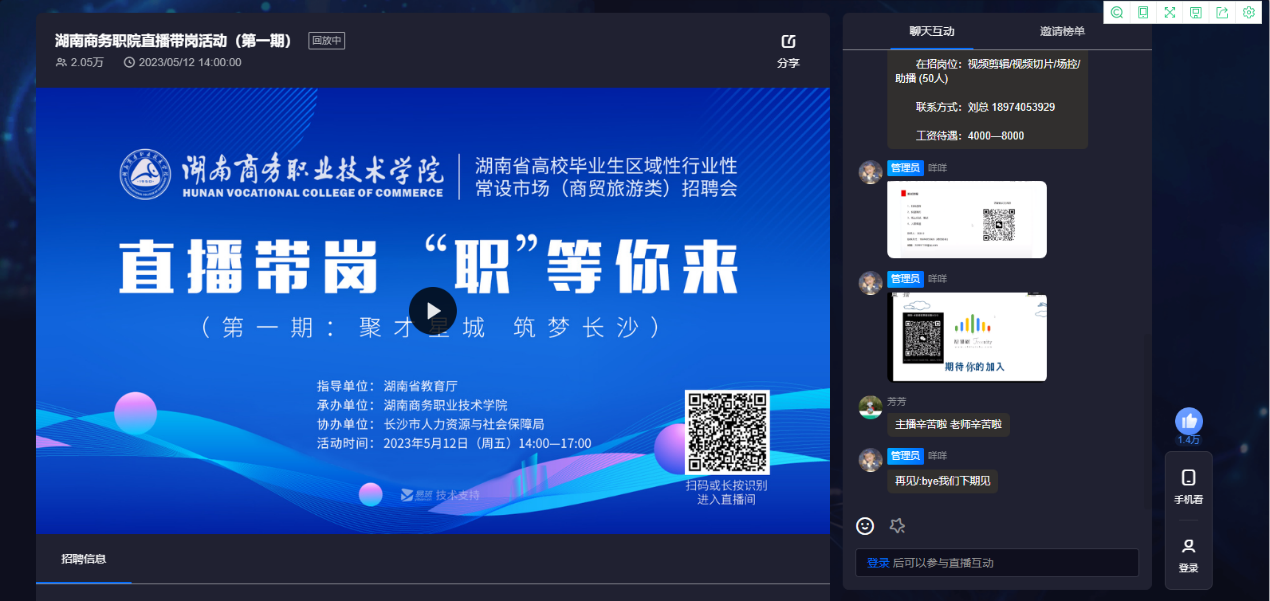The height and width of the screenshot is (601, 1270).
Task: Play the livestream replay video
Action: click(433, 311)
